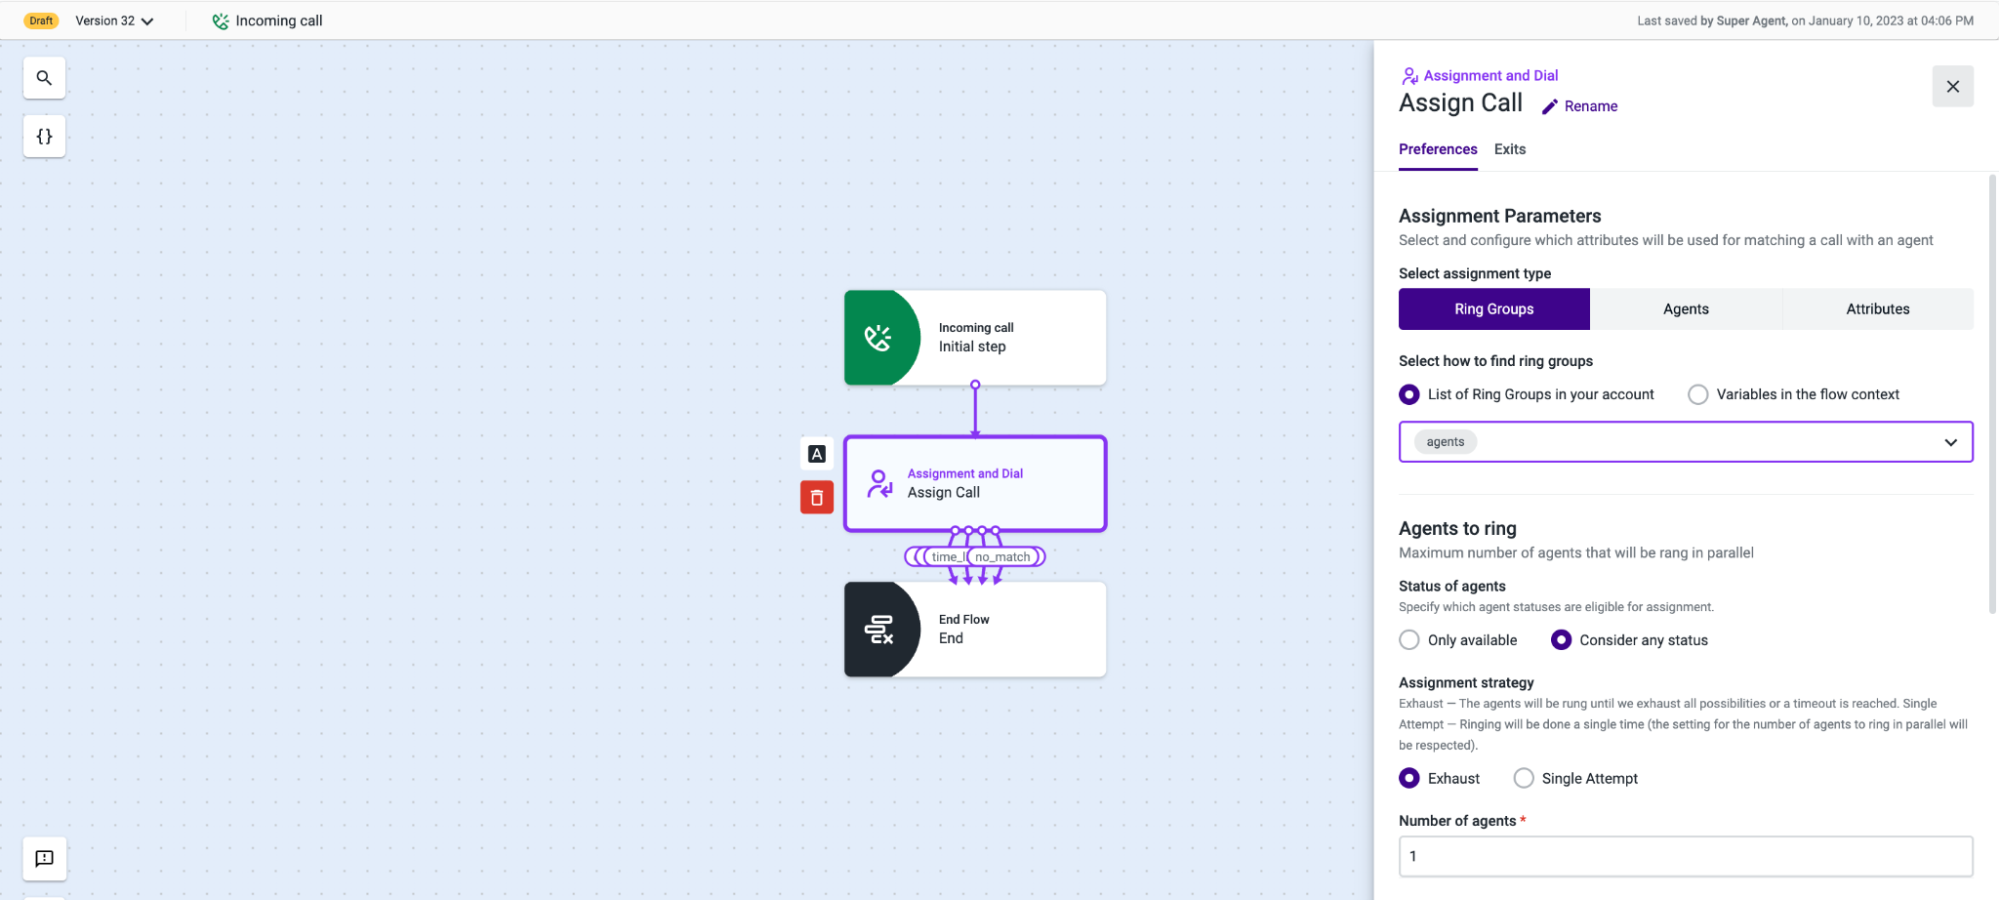Select the Variables in the flow context option
The height and width of the screenshot is (900, 1999).
(1697, 394)
